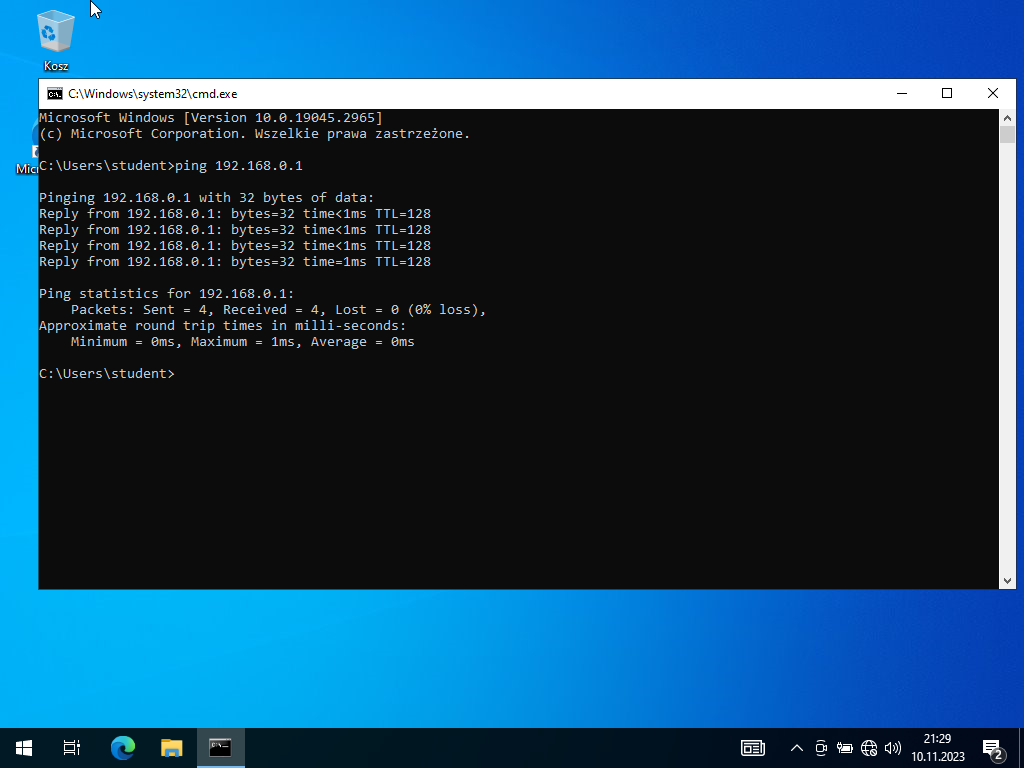Click the cmd.exe title bar system icon

click(55, 94)
